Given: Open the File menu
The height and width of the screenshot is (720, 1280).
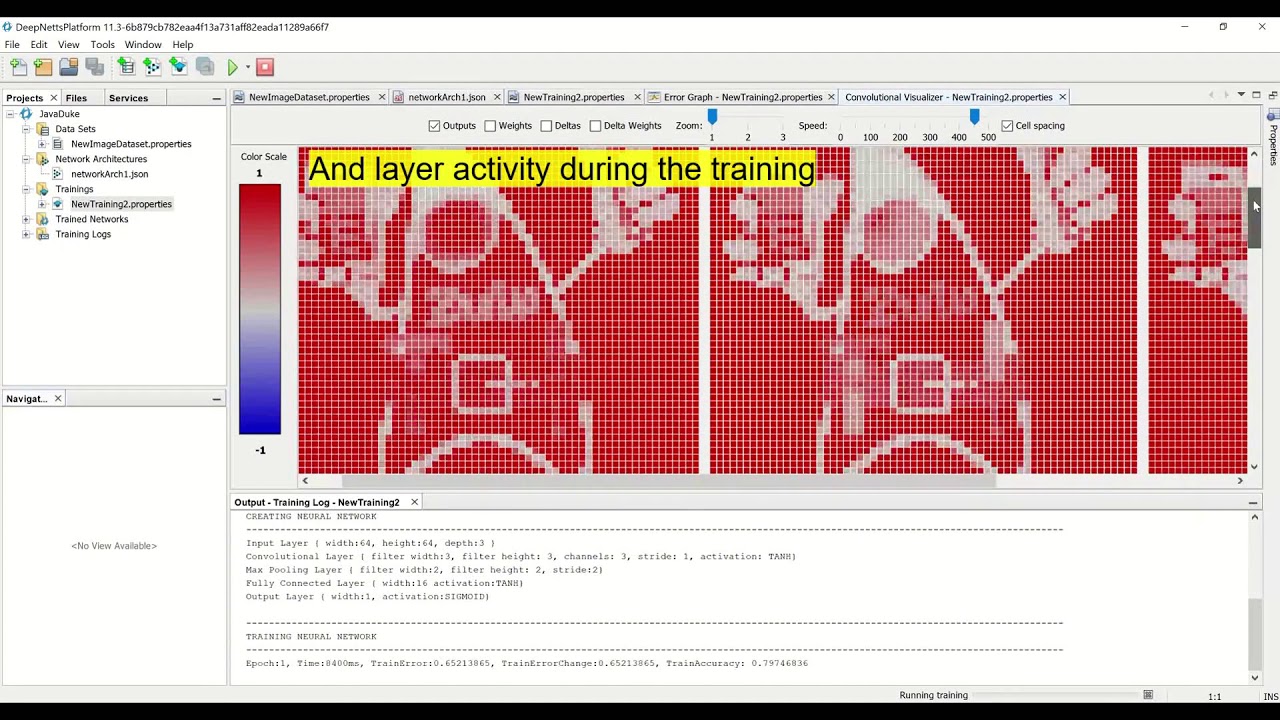Looking at the screenshot, I should pos(12,45).
